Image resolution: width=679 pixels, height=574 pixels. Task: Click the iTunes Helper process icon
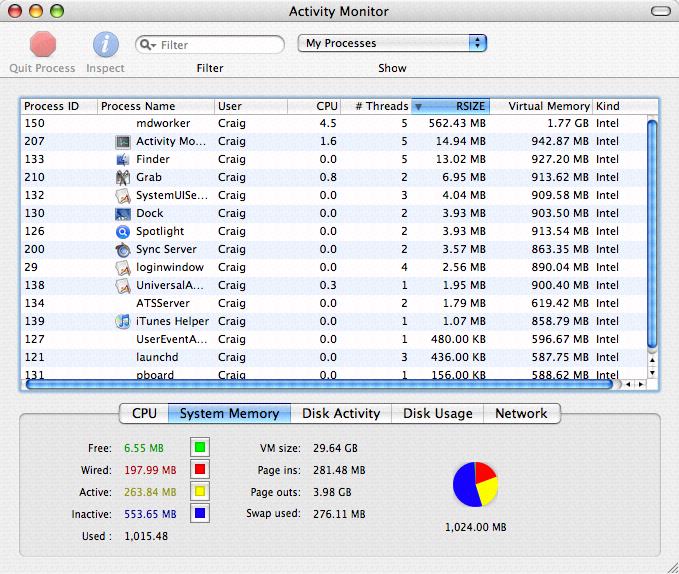click(123, 321)
